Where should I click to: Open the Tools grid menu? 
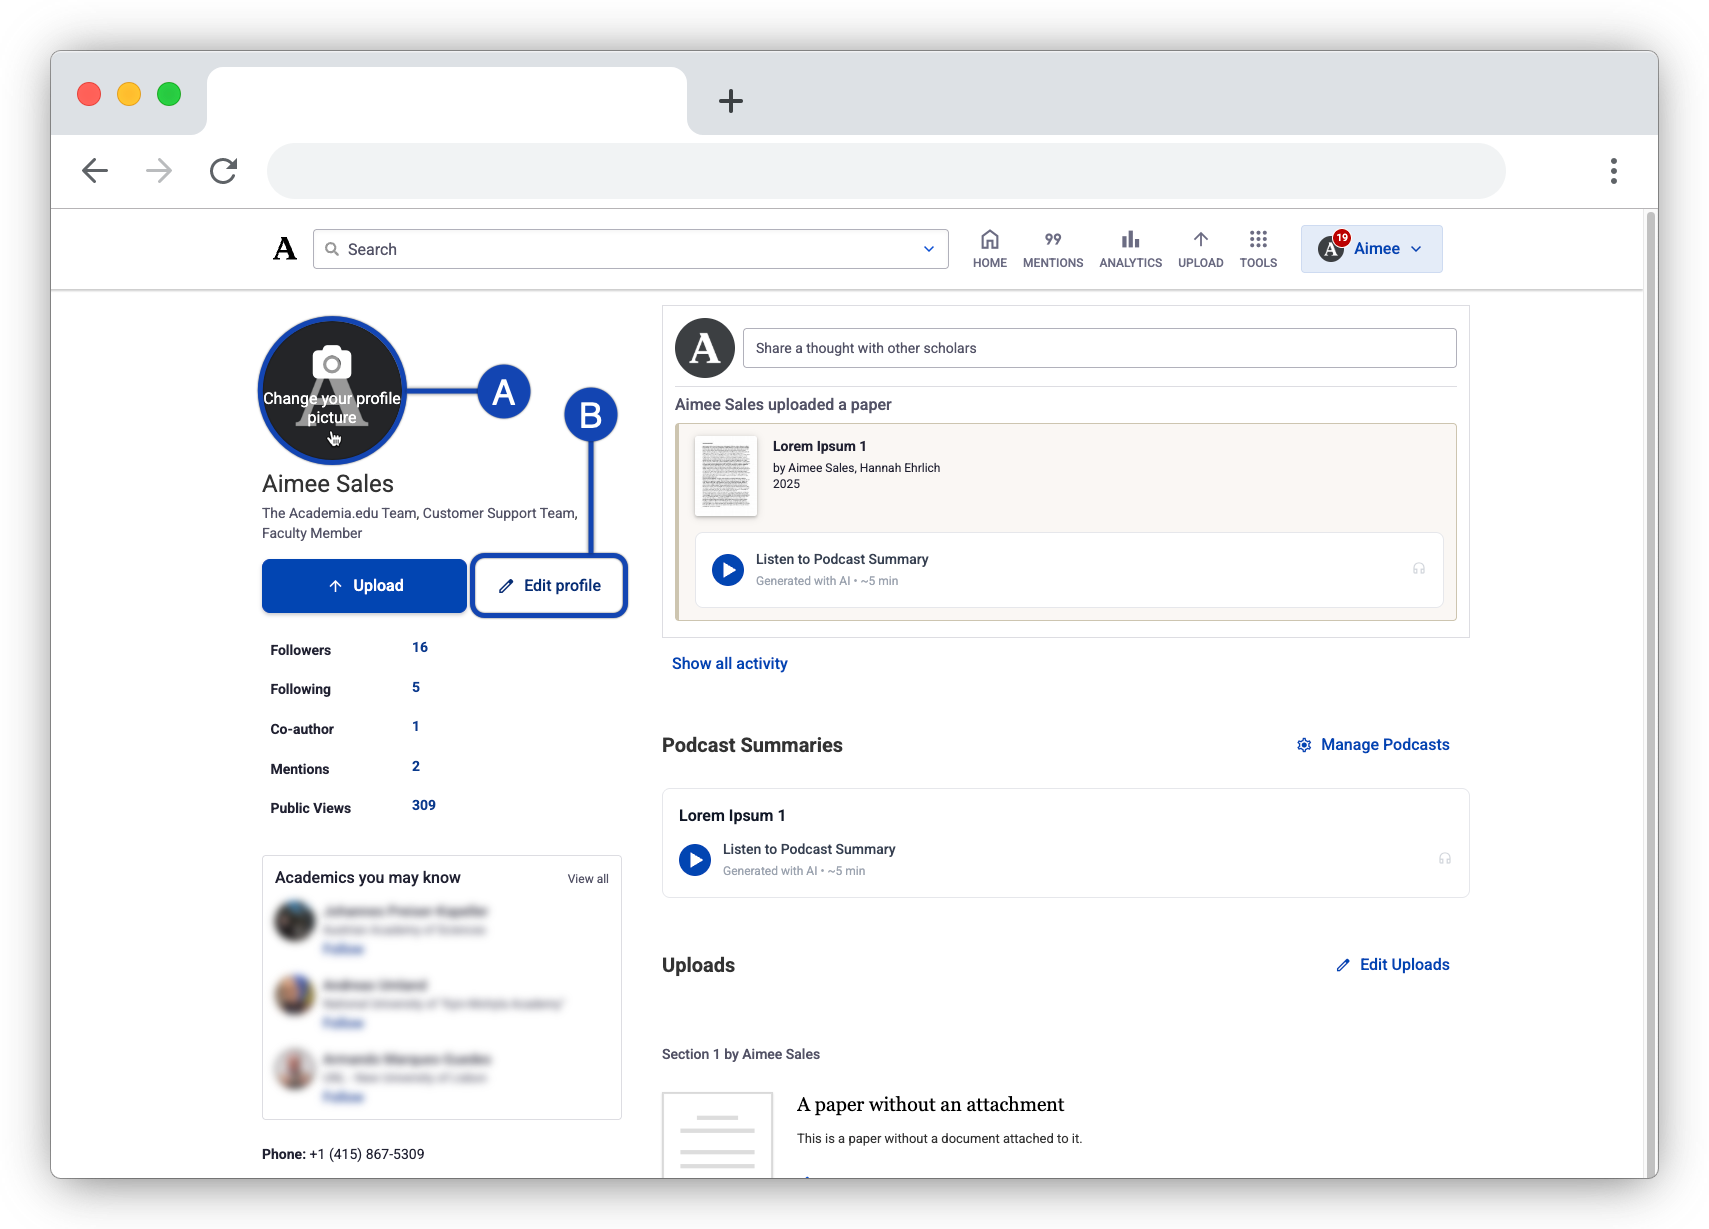(1258, 249)
